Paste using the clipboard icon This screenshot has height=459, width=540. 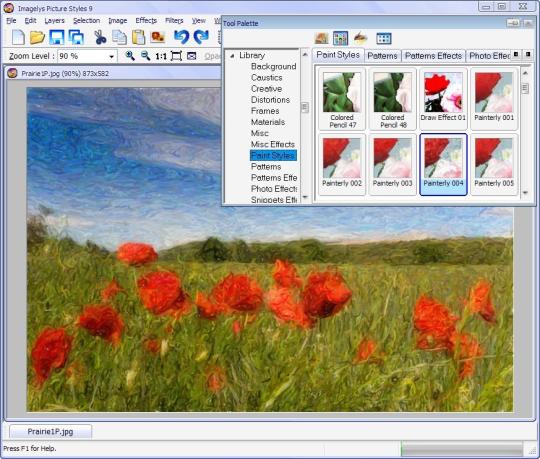tap(138, 37)
